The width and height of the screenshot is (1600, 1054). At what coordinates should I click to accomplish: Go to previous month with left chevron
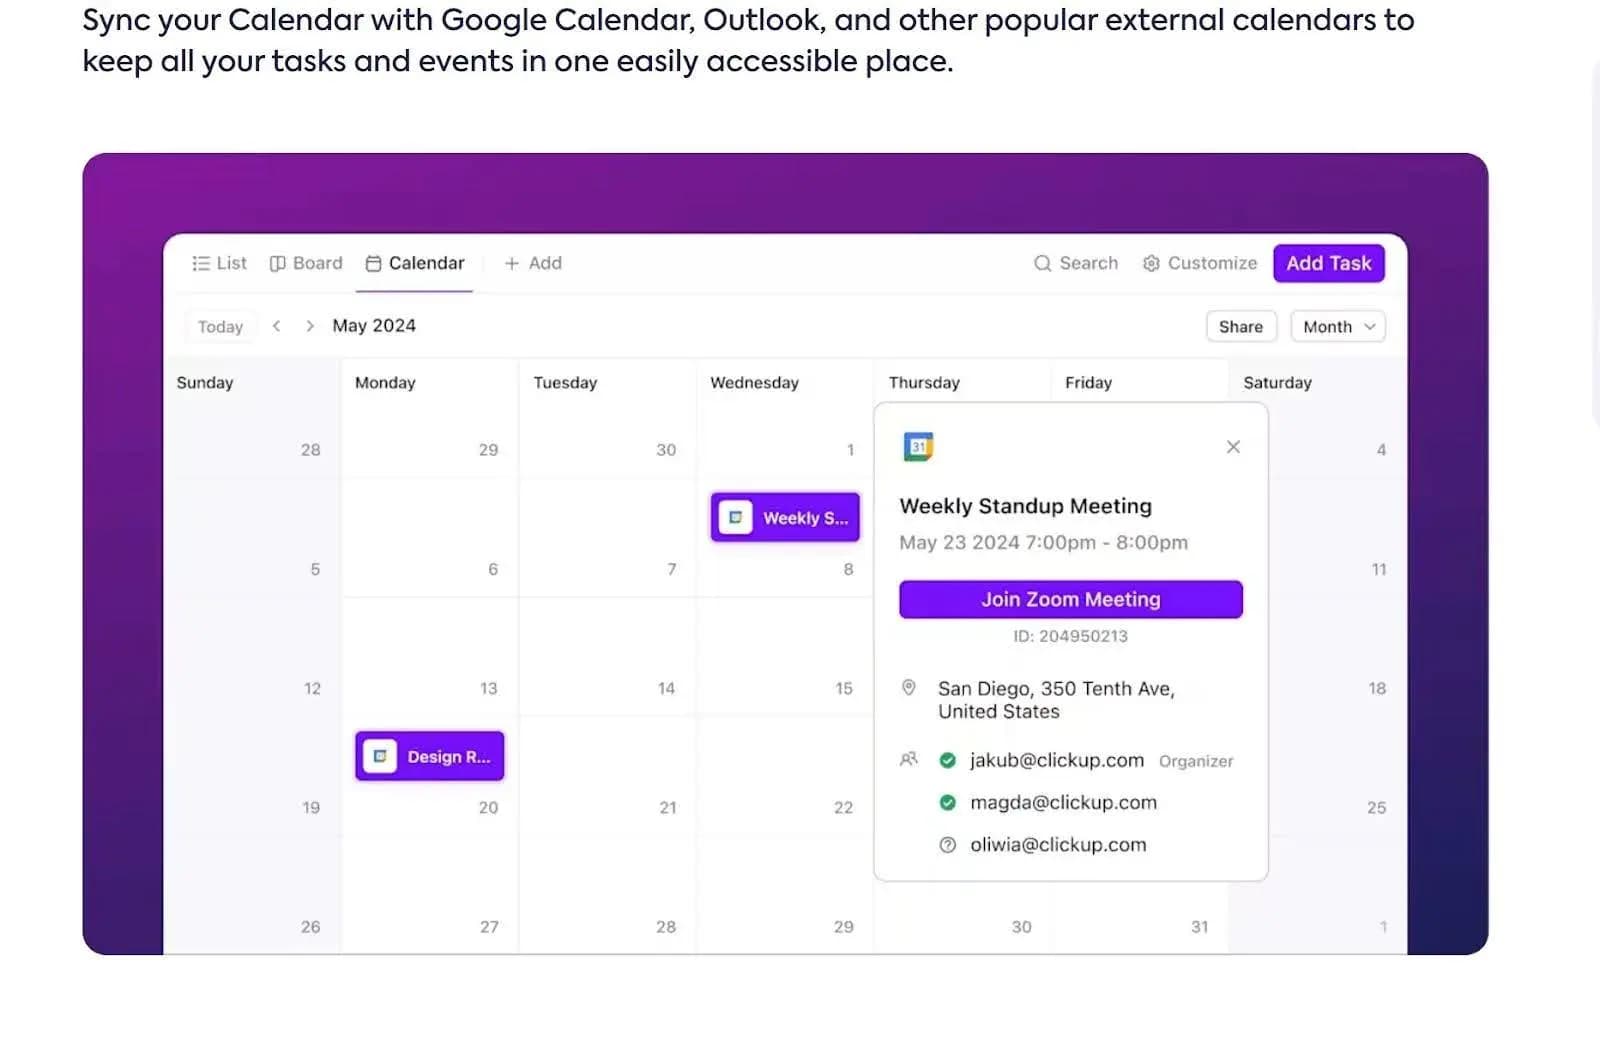[277, 326]
